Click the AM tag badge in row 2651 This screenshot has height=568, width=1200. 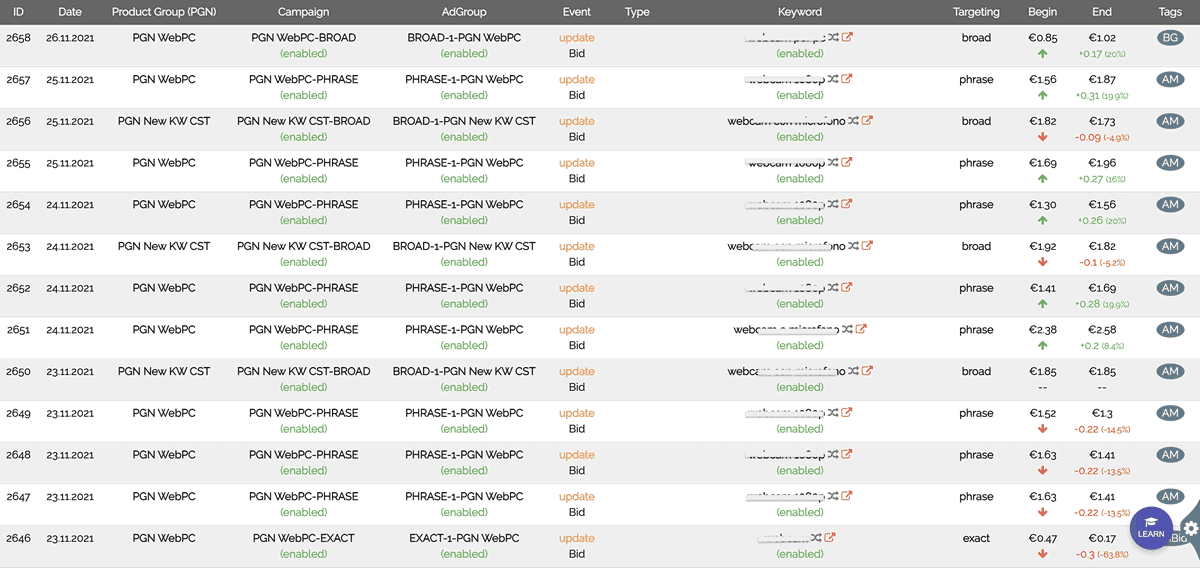1170,329
